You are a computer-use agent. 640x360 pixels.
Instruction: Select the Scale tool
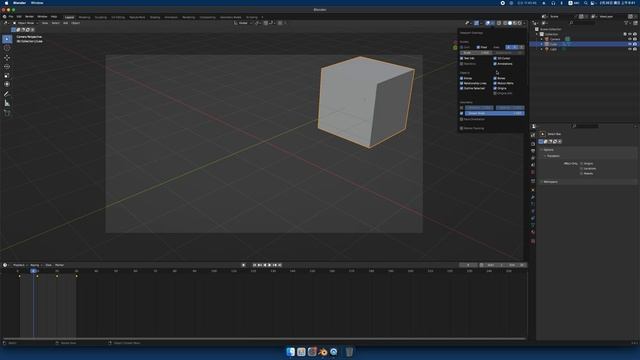pos(7,75)
